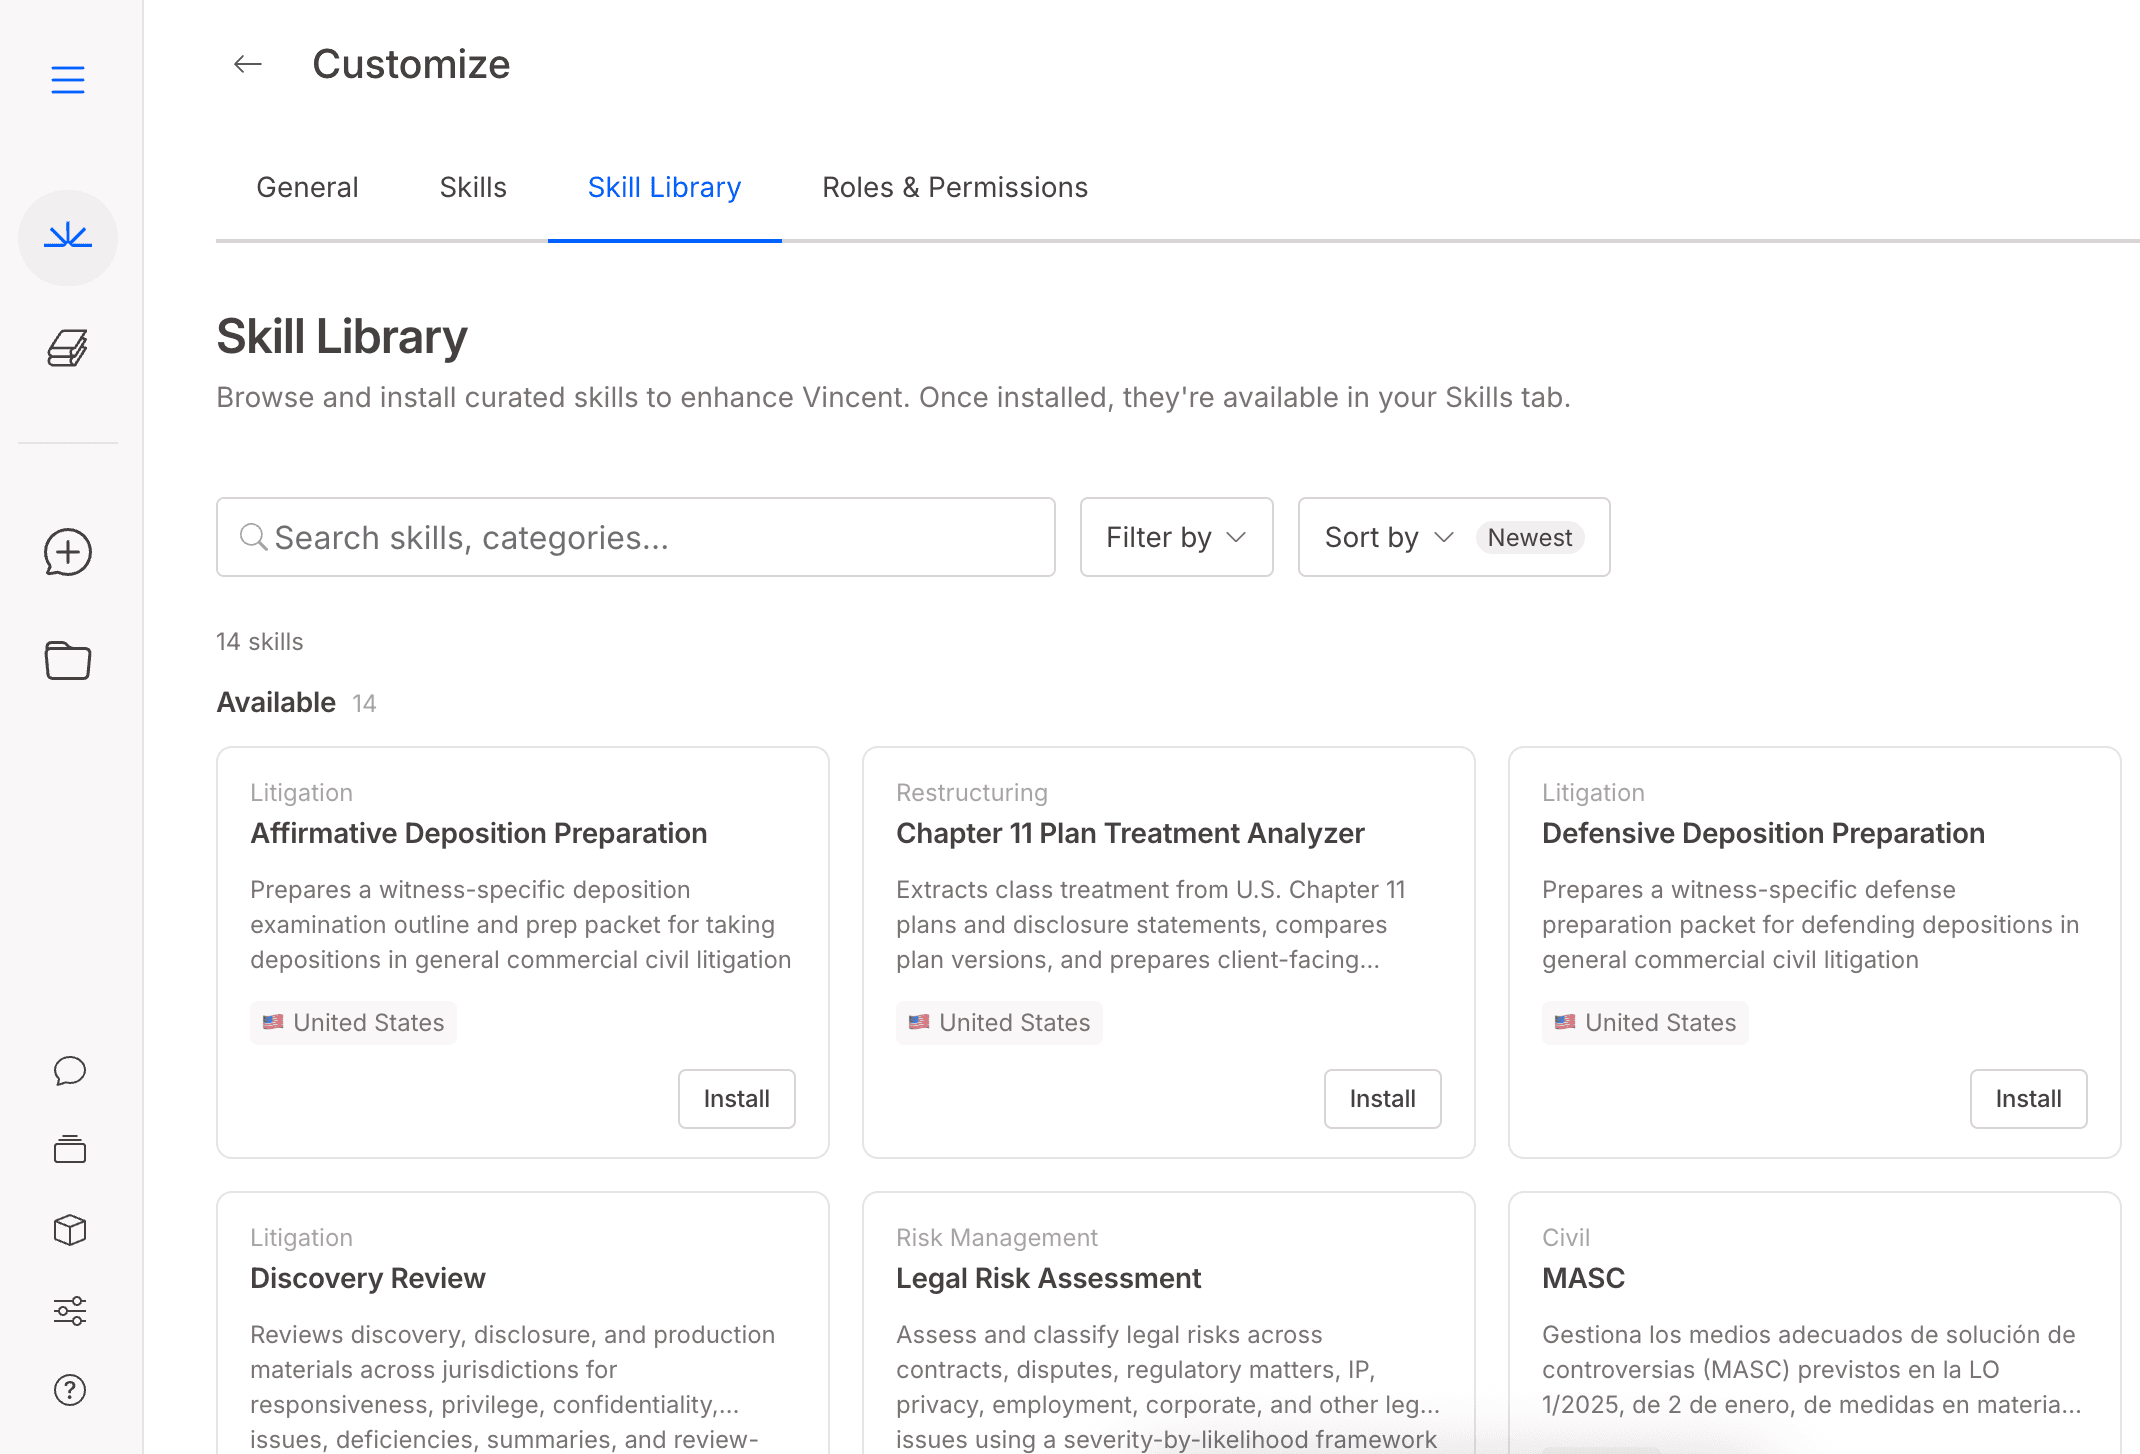Open Affirmative Deposition Preparation card title

[x=478, y=833]
